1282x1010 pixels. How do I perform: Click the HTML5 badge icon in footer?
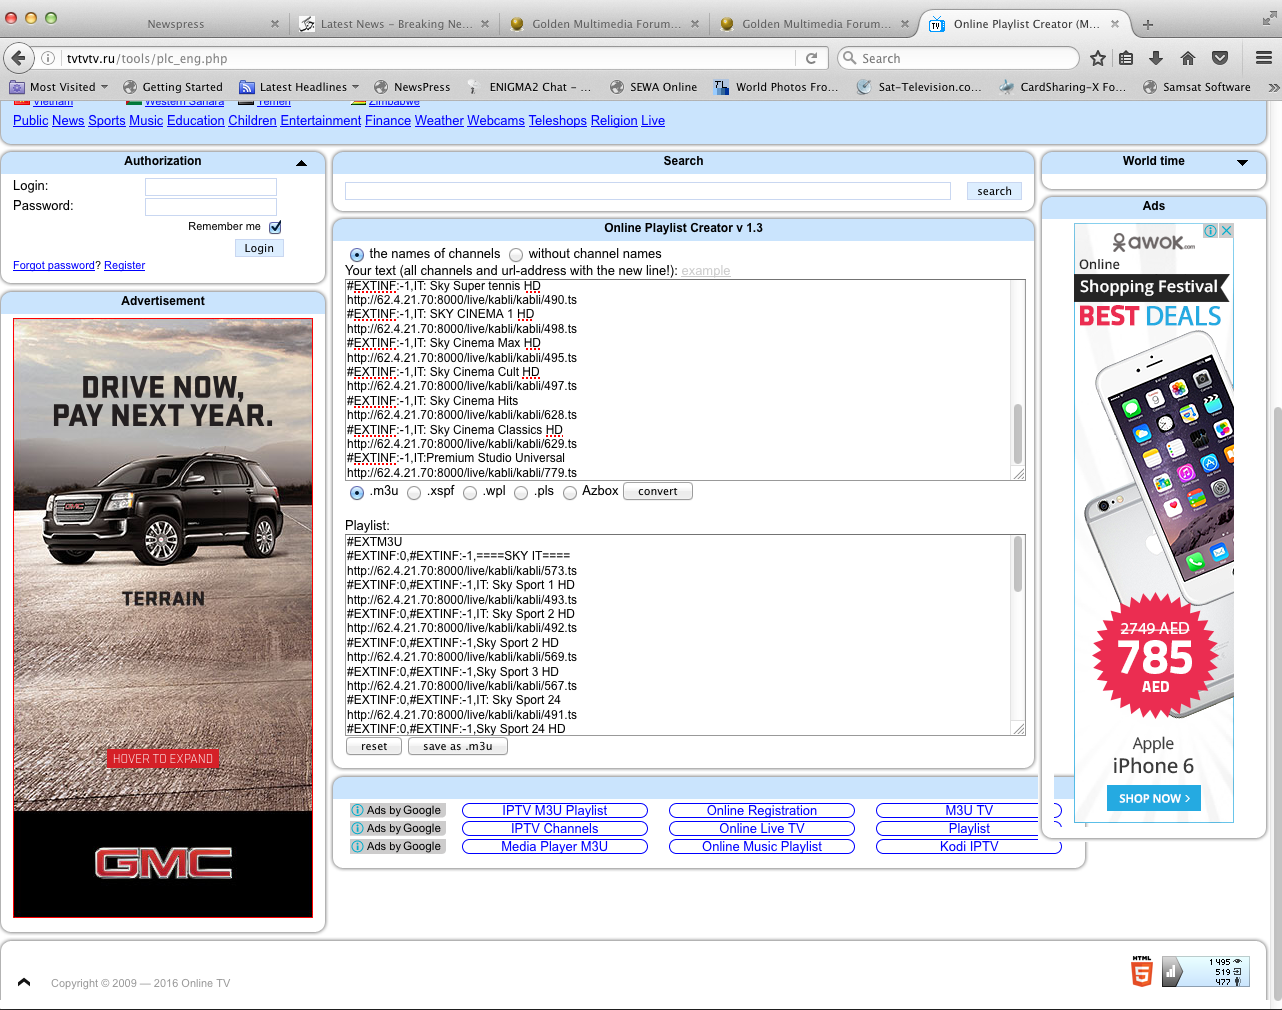tap(1142, 971)
